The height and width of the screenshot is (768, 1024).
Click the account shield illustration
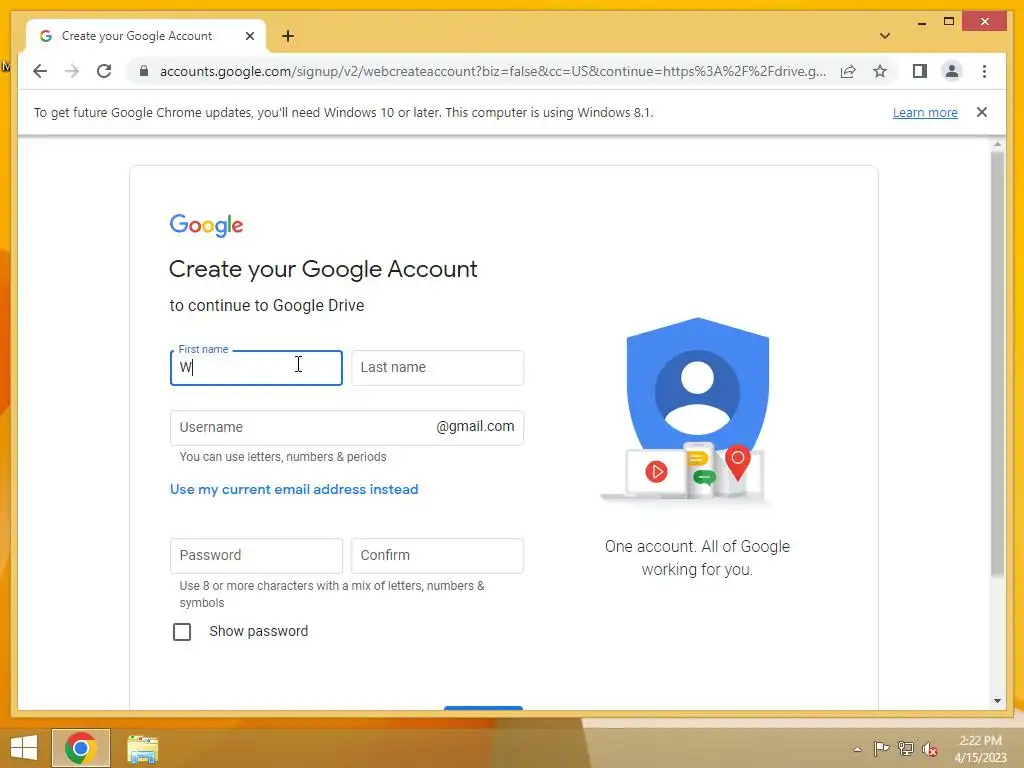coord(697,409)
